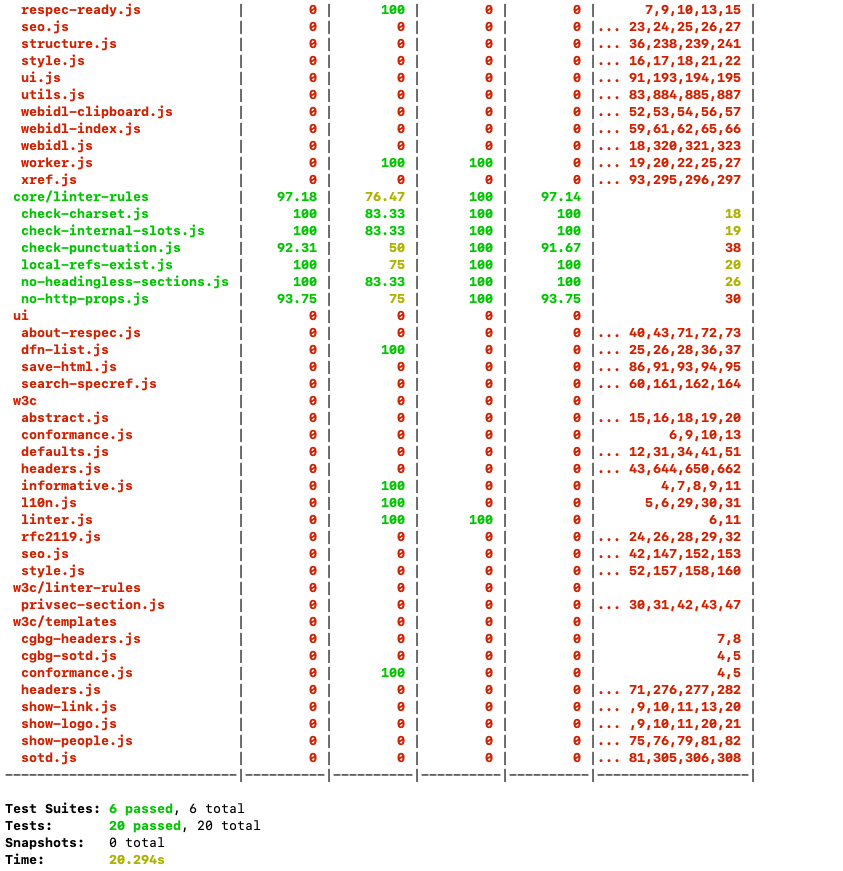Image resolution: width=843 pixels, height=871 pixels.
Task: Select the w3c directory row label
Action: pos(24,401)
